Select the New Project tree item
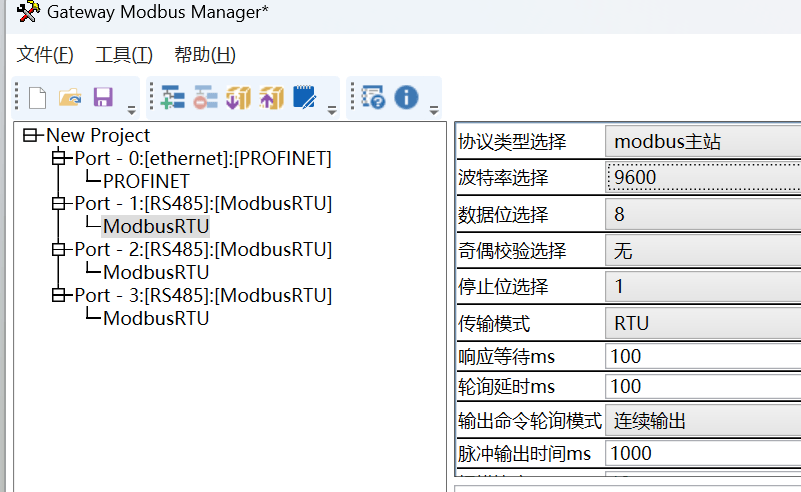The width and height of the screenshot is (801, 492). [x=98, y=135]
